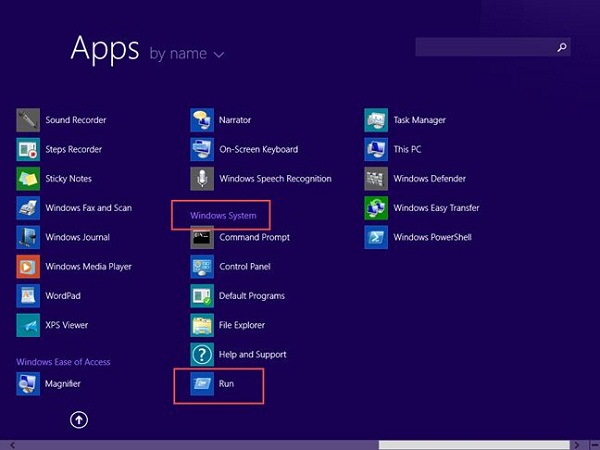The image size is (600, 450).
Task: Launch Steps Recorder from its icon
Action: 28,149
